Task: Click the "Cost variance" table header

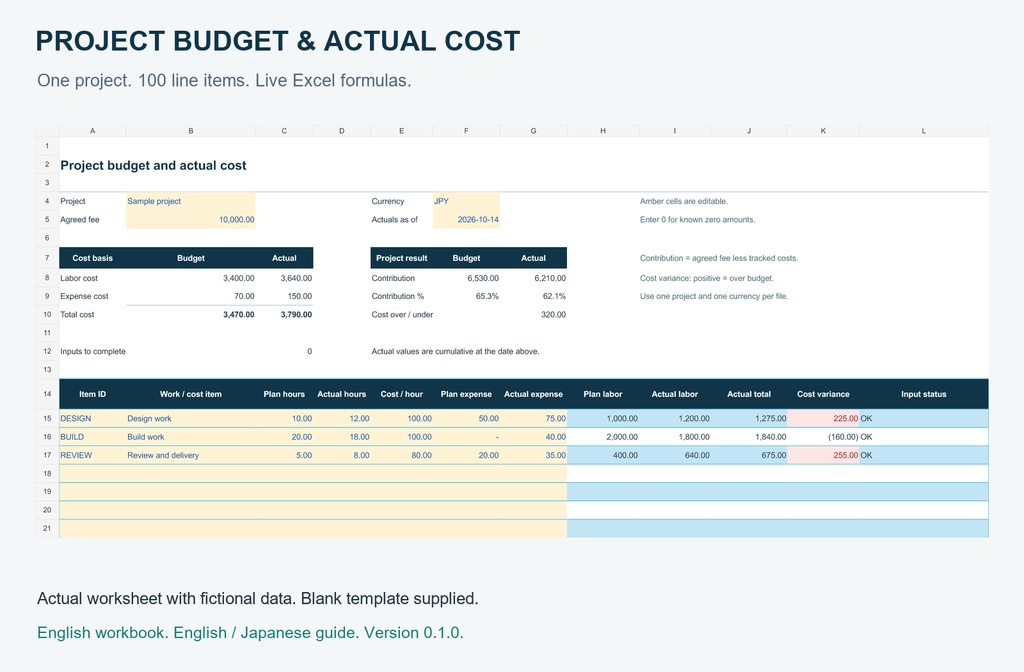Action: click(x=823, y=394)
